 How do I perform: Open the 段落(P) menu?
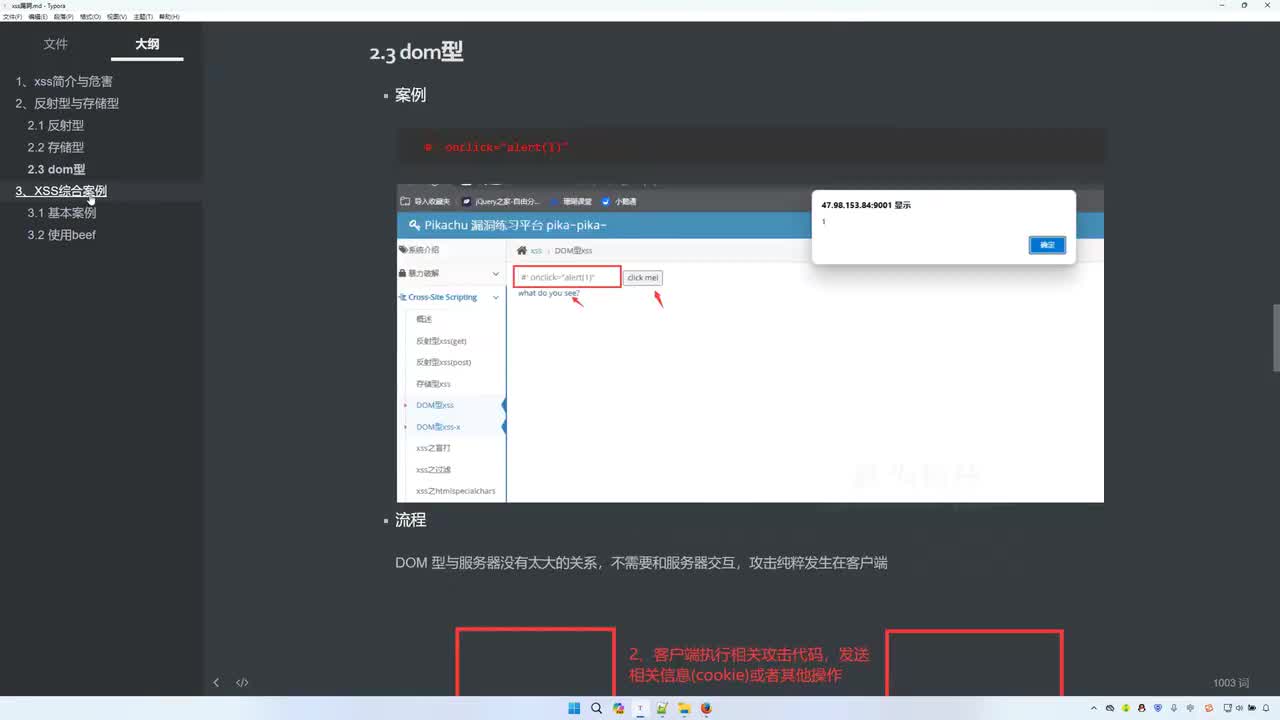[63, 17]
